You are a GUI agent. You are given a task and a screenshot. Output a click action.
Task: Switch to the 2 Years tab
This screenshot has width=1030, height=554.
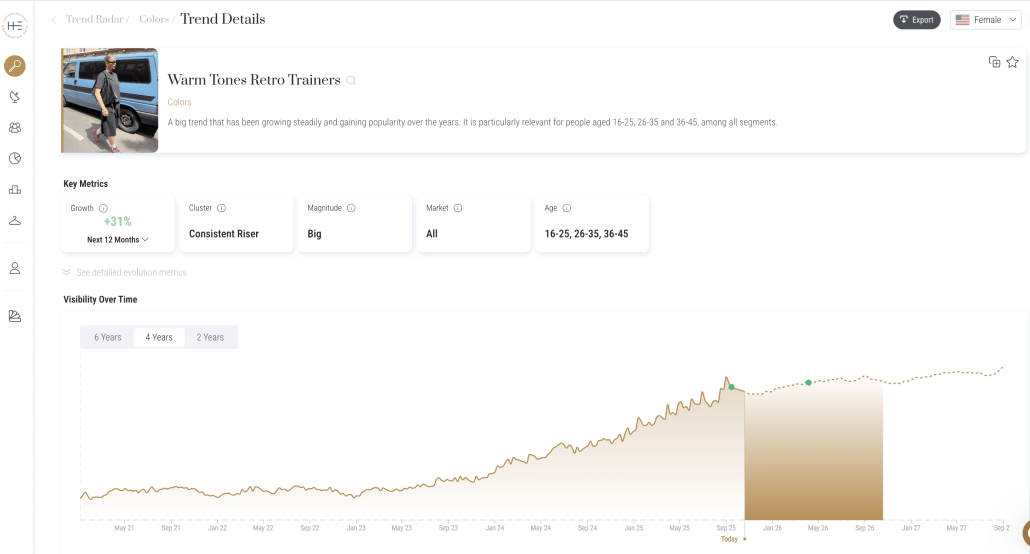210,337
